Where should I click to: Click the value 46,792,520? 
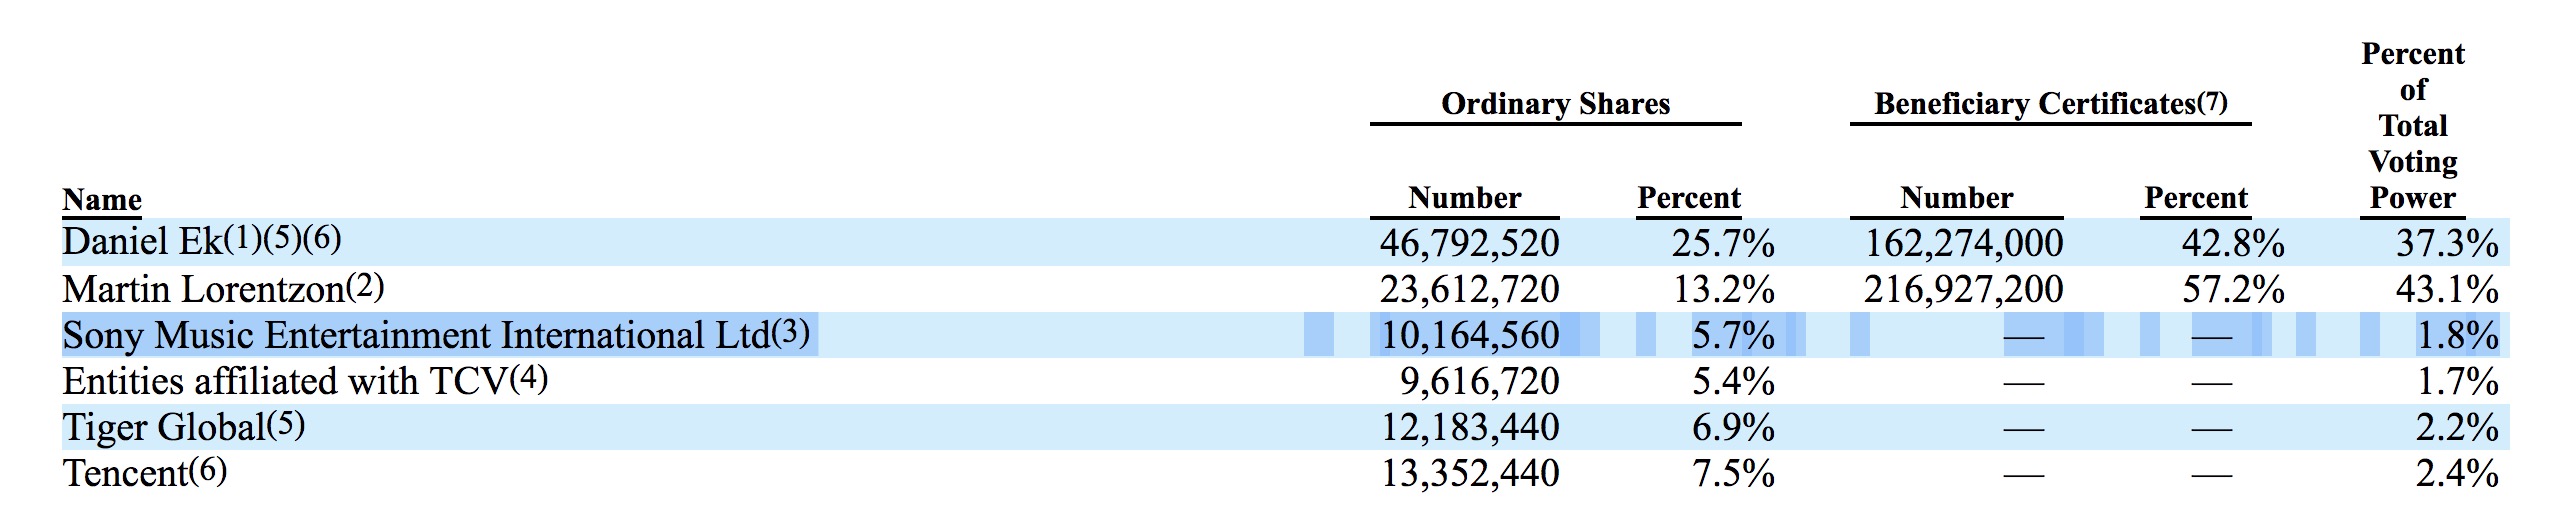point(1469,242)
